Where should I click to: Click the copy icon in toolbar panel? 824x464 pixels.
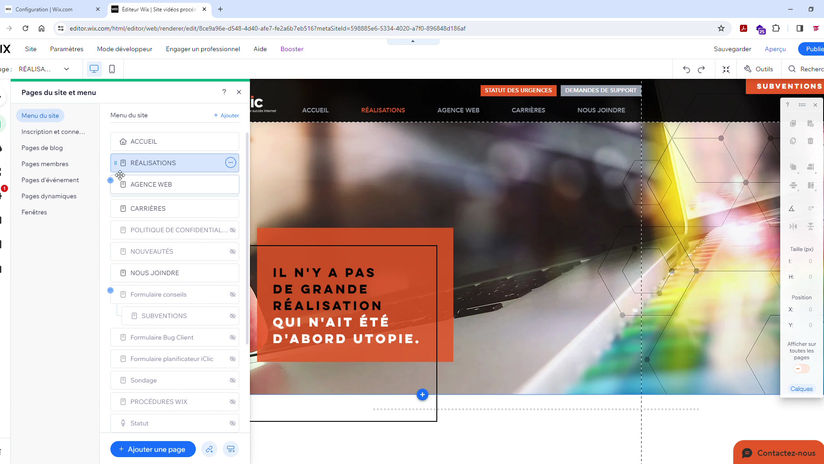(x=792, y=123)
